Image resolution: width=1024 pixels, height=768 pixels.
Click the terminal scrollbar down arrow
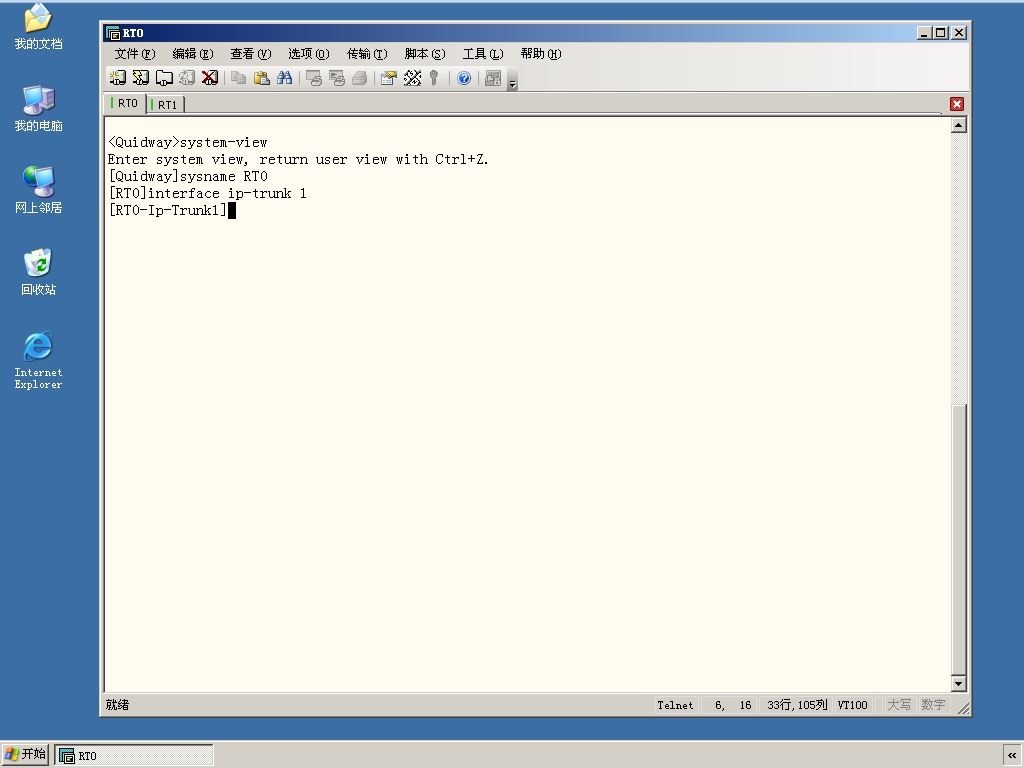click(958, 684)
